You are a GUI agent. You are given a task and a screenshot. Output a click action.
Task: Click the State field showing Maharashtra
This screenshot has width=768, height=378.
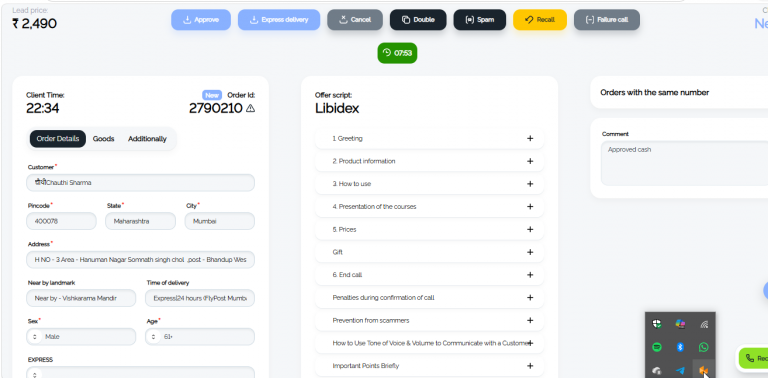pyautogui.click(x=141, y=221)
